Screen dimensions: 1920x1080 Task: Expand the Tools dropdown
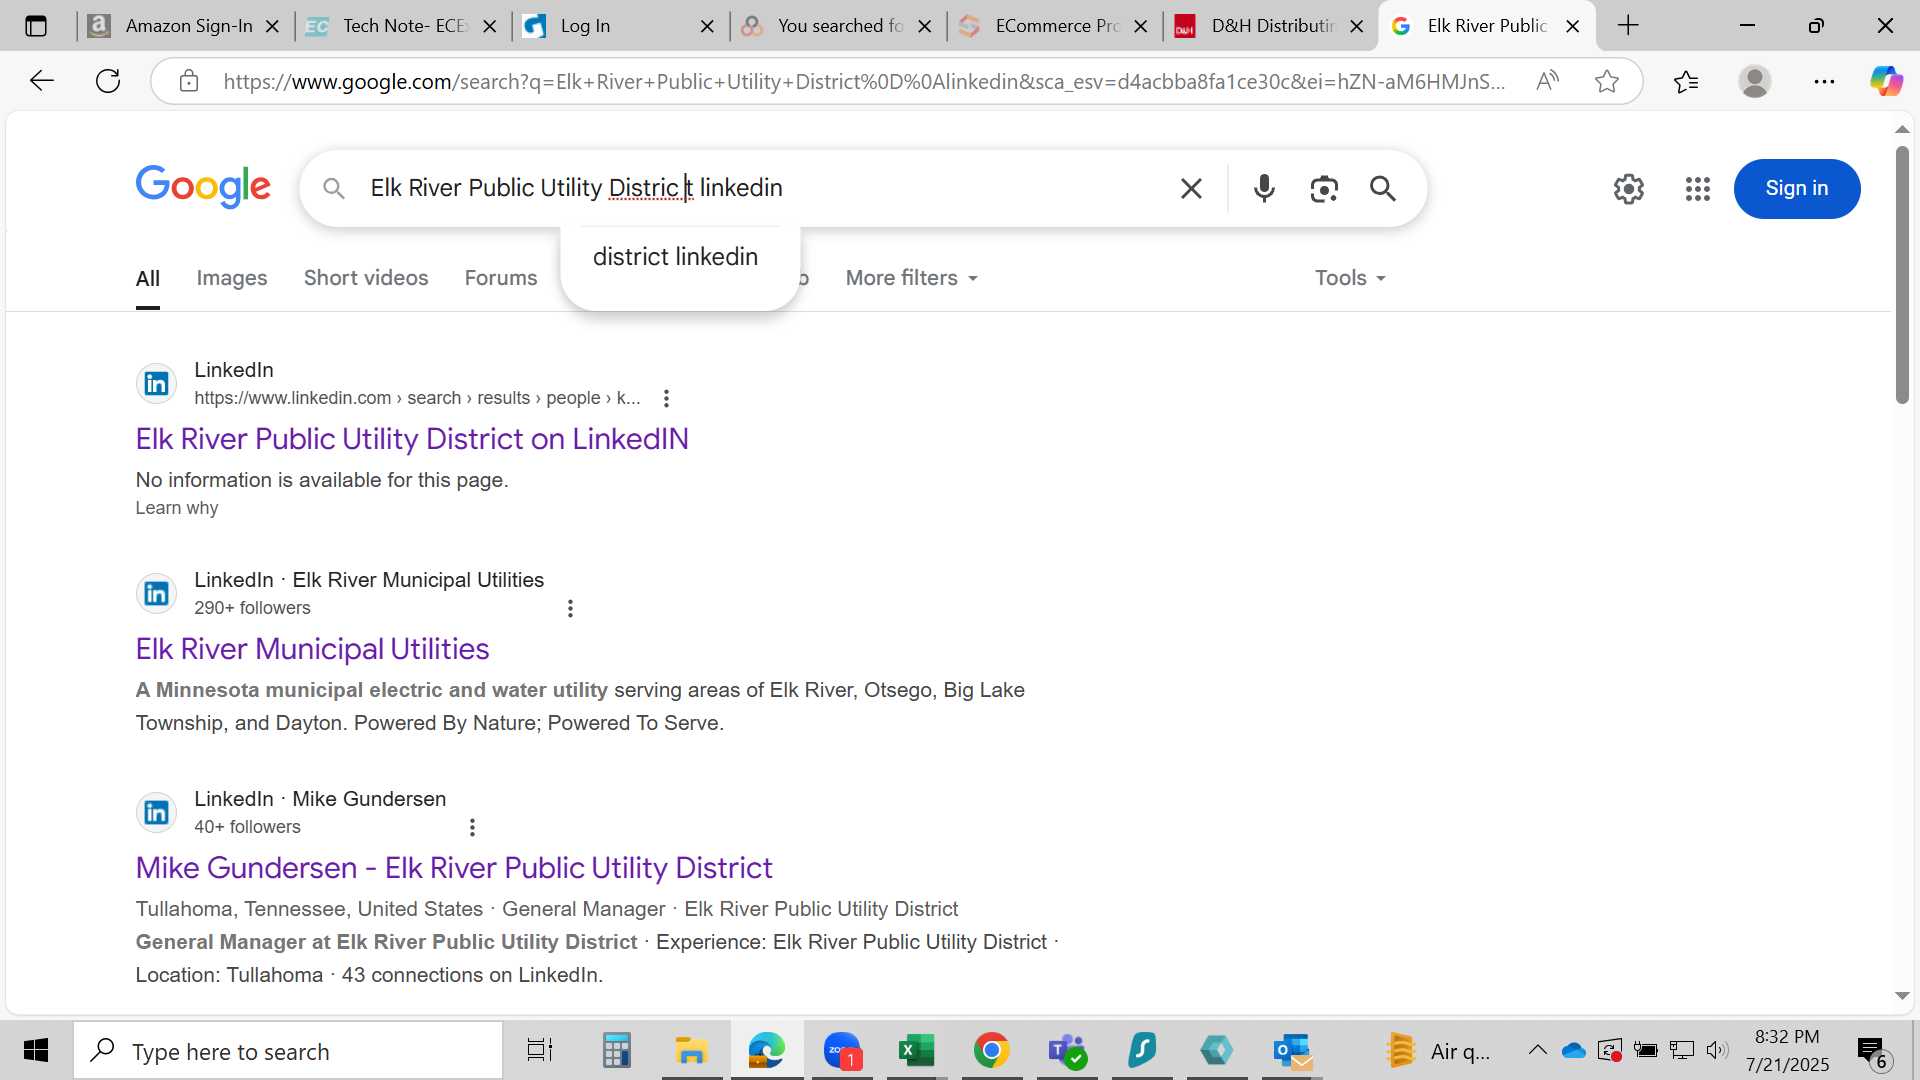(x=1350, y=278)
